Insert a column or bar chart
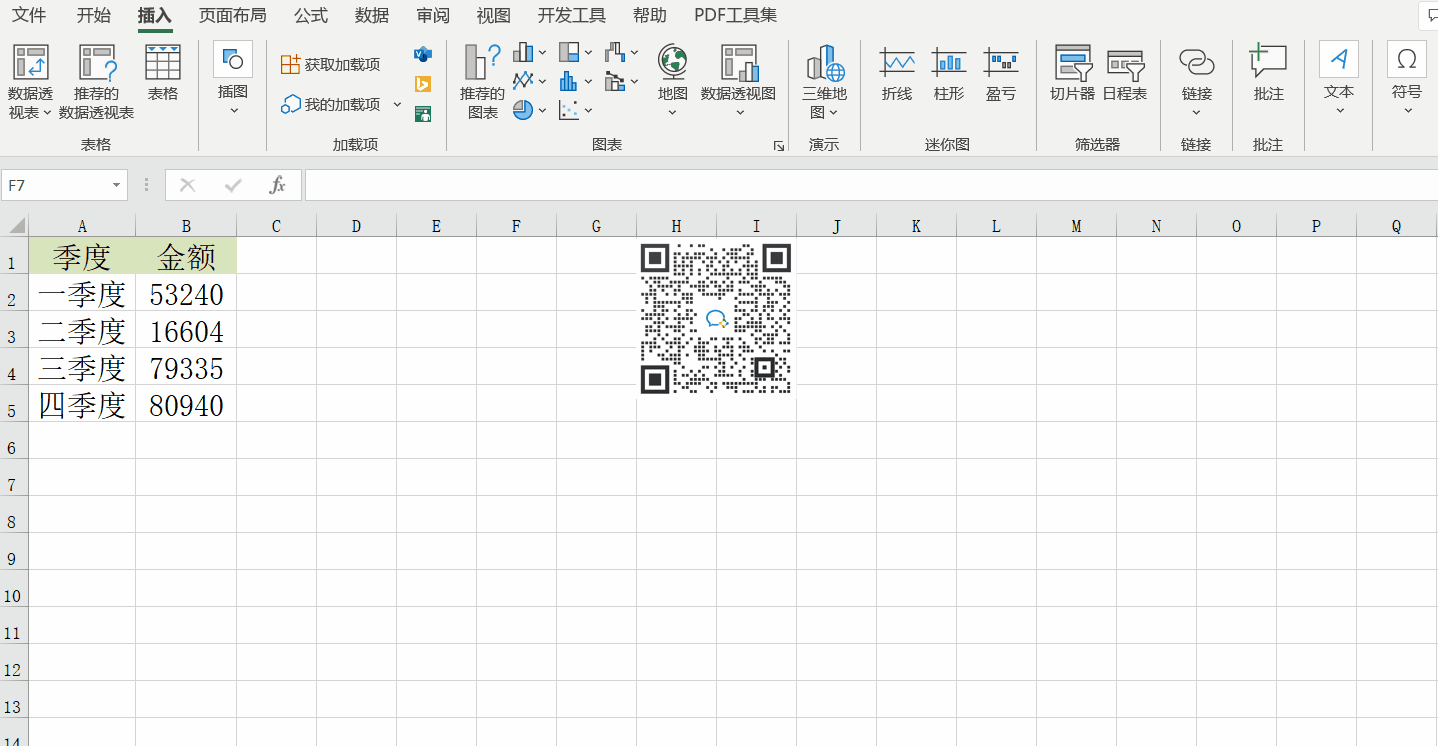Screen dimensions: 1438x746 coord(524,52)
